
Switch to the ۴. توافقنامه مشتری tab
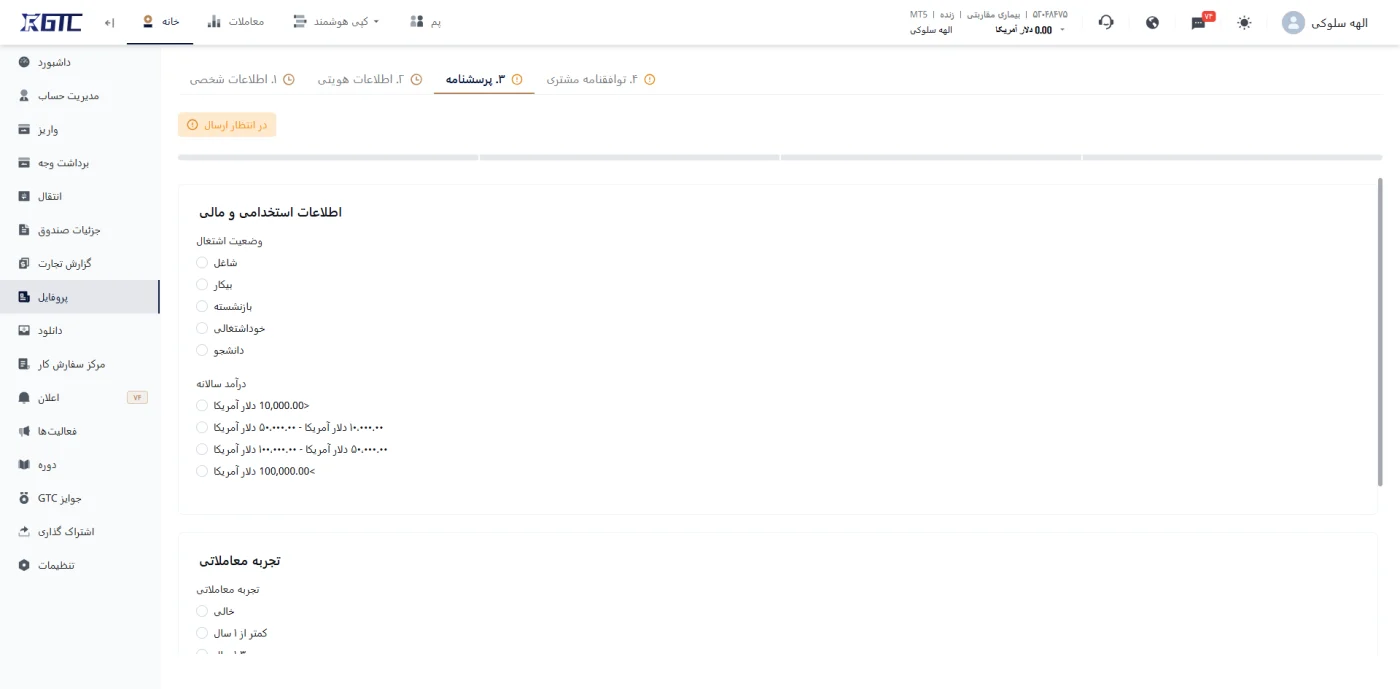point(600,79)
